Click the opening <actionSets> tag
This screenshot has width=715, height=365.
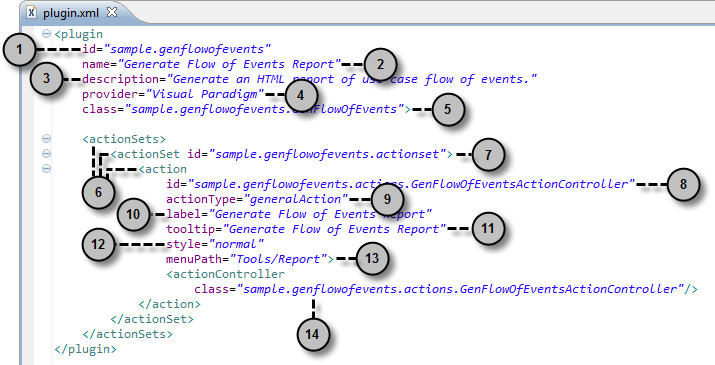[x=124, y=139]
